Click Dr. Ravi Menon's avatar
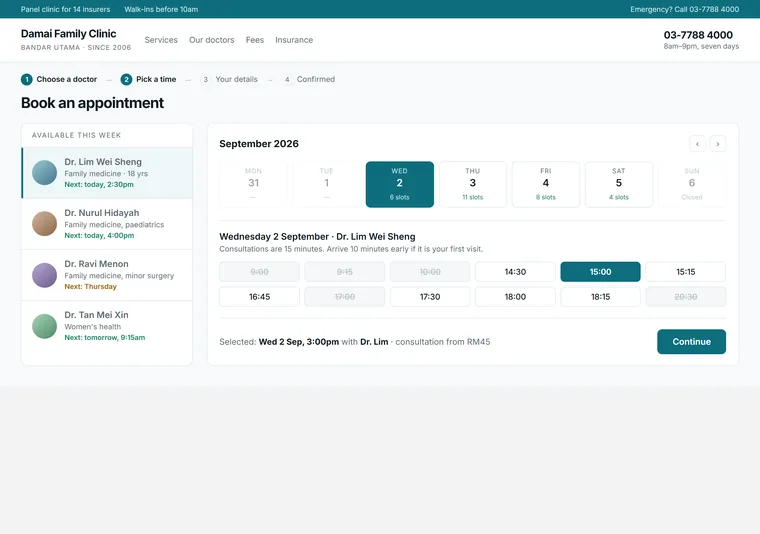The height and width of the screenshot is (534, 760). click(45, 275)
